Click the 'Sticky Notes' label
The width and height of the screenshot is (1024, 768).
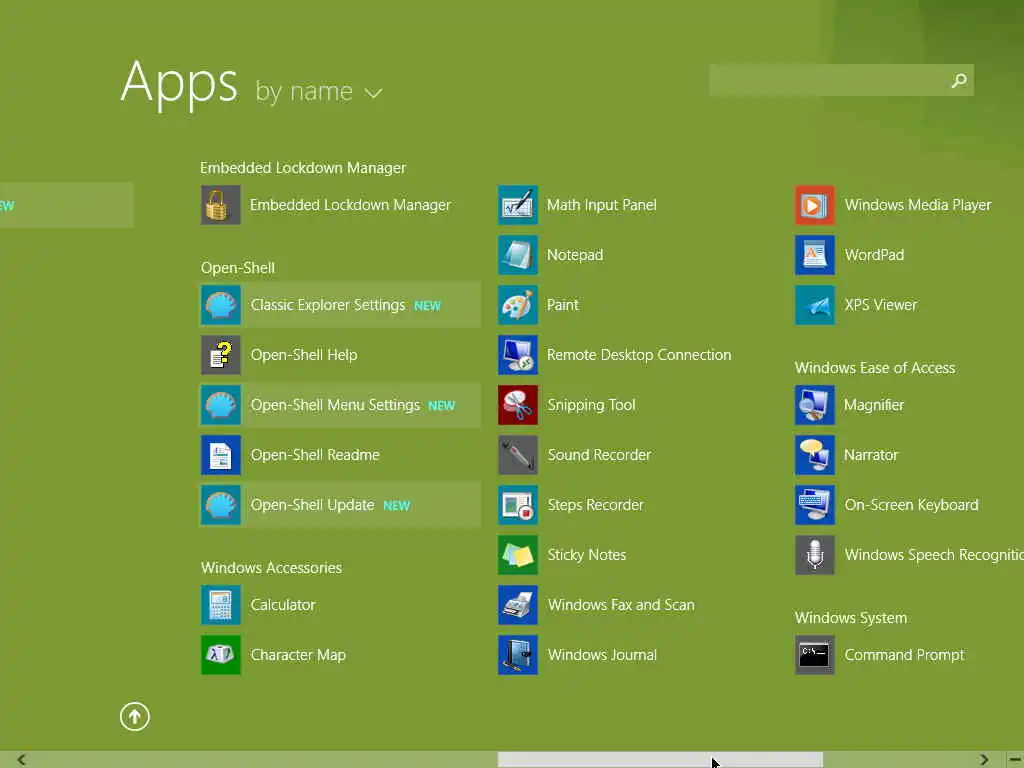pos(587,555)
